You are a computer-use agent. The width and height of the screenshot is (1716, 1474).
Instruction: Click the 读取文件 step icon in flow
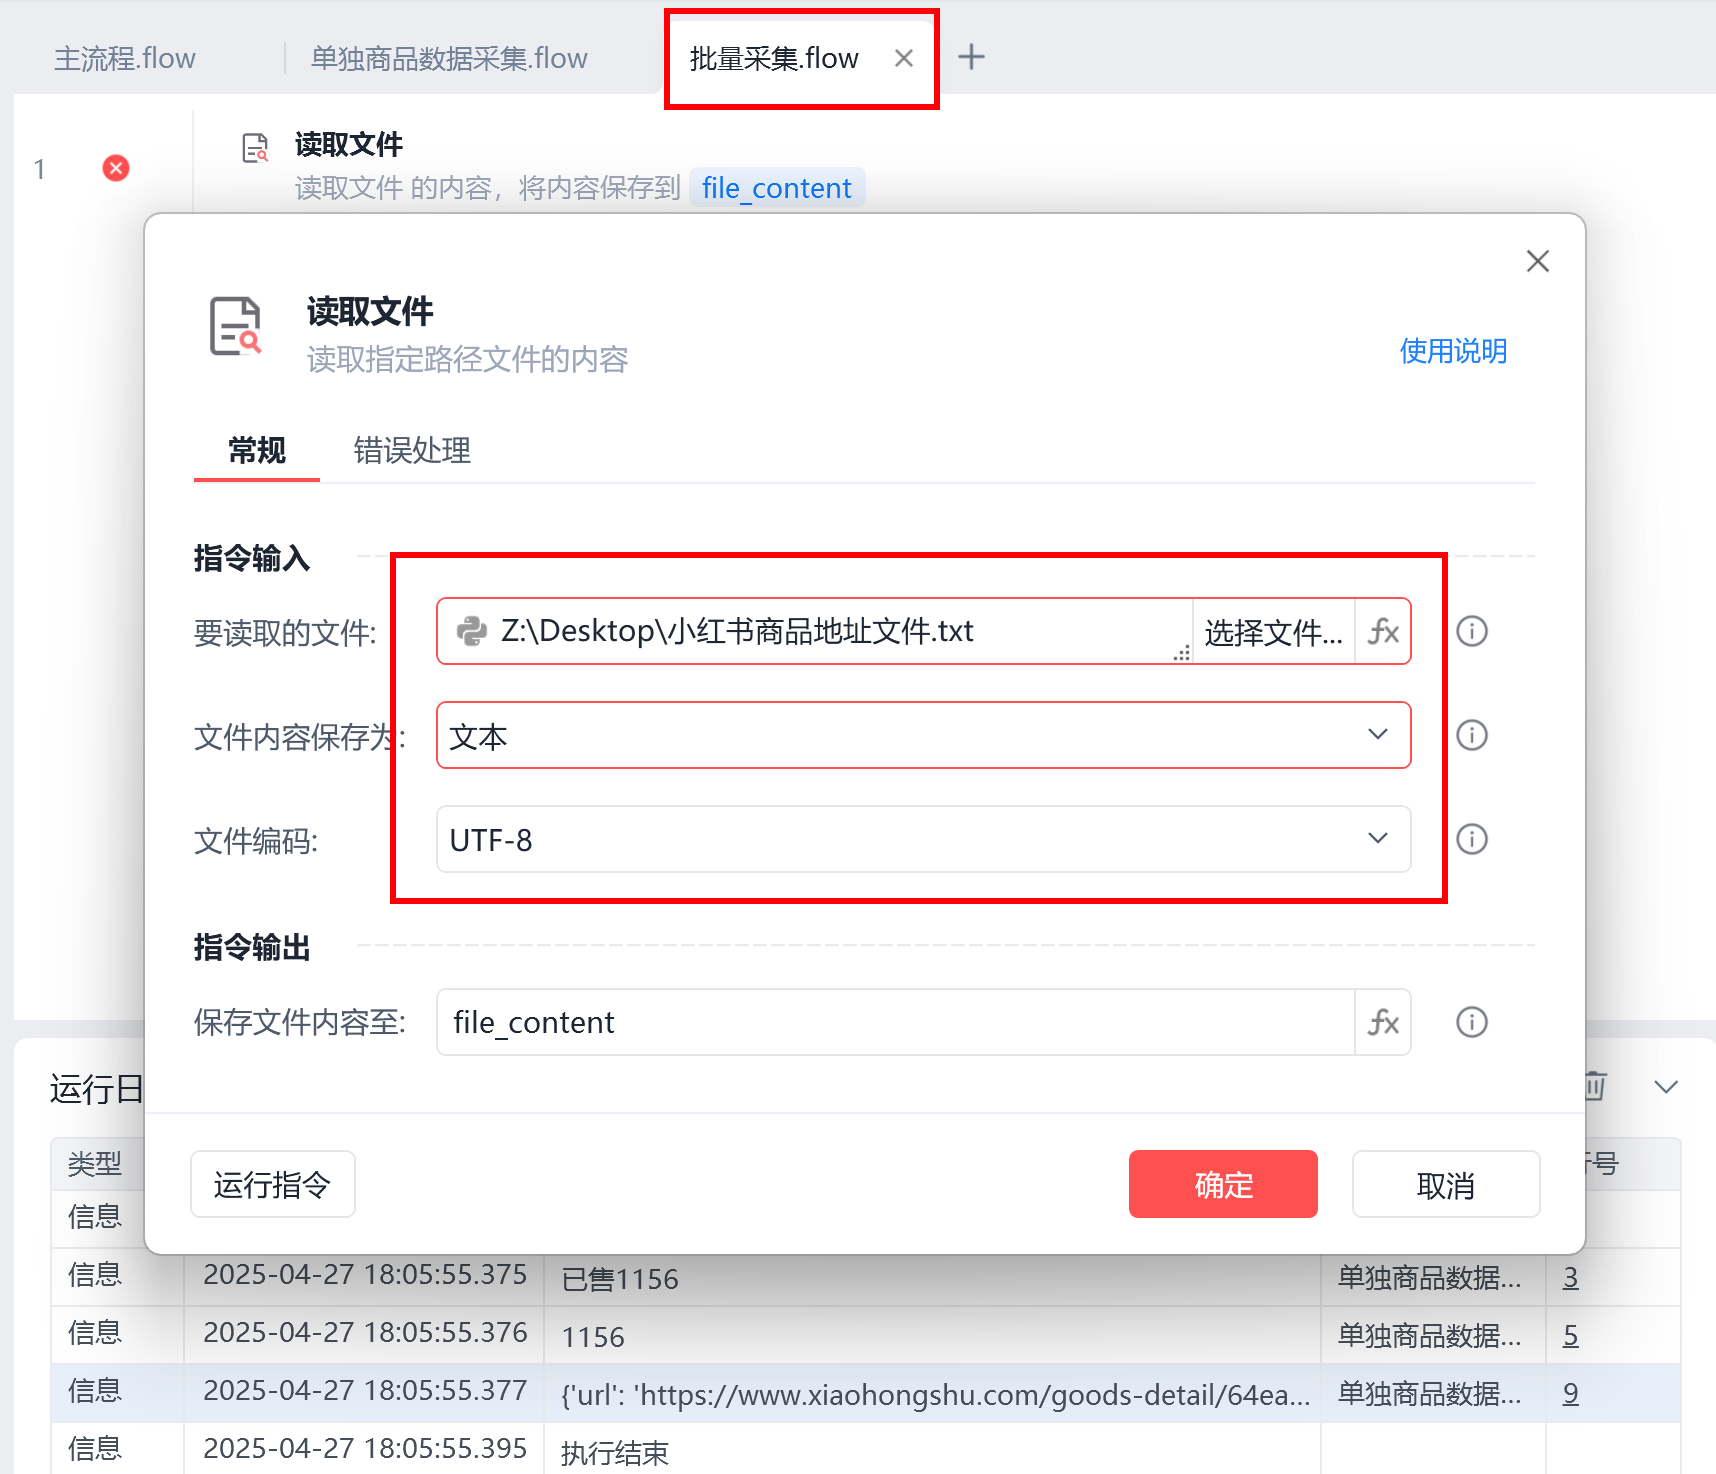256,148
